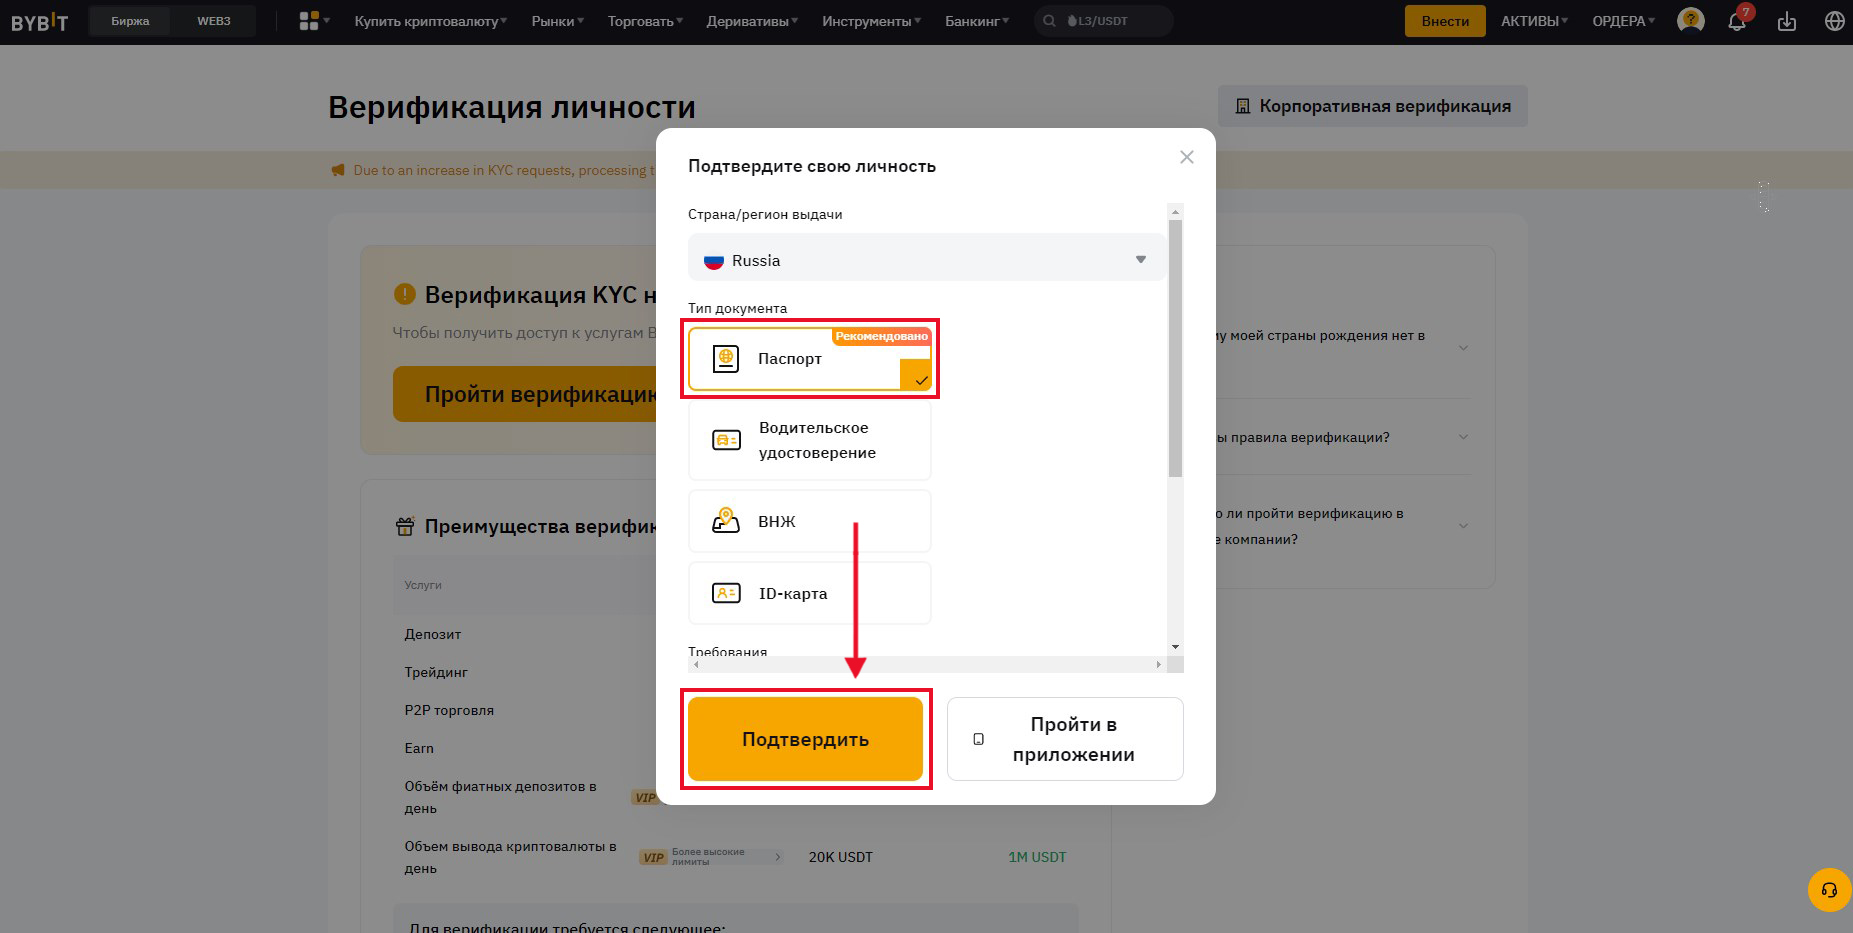This screenshot has width=1853, height=933.
Task: Click the dialog scrollbar down arrow
Action: (1175, 647)
